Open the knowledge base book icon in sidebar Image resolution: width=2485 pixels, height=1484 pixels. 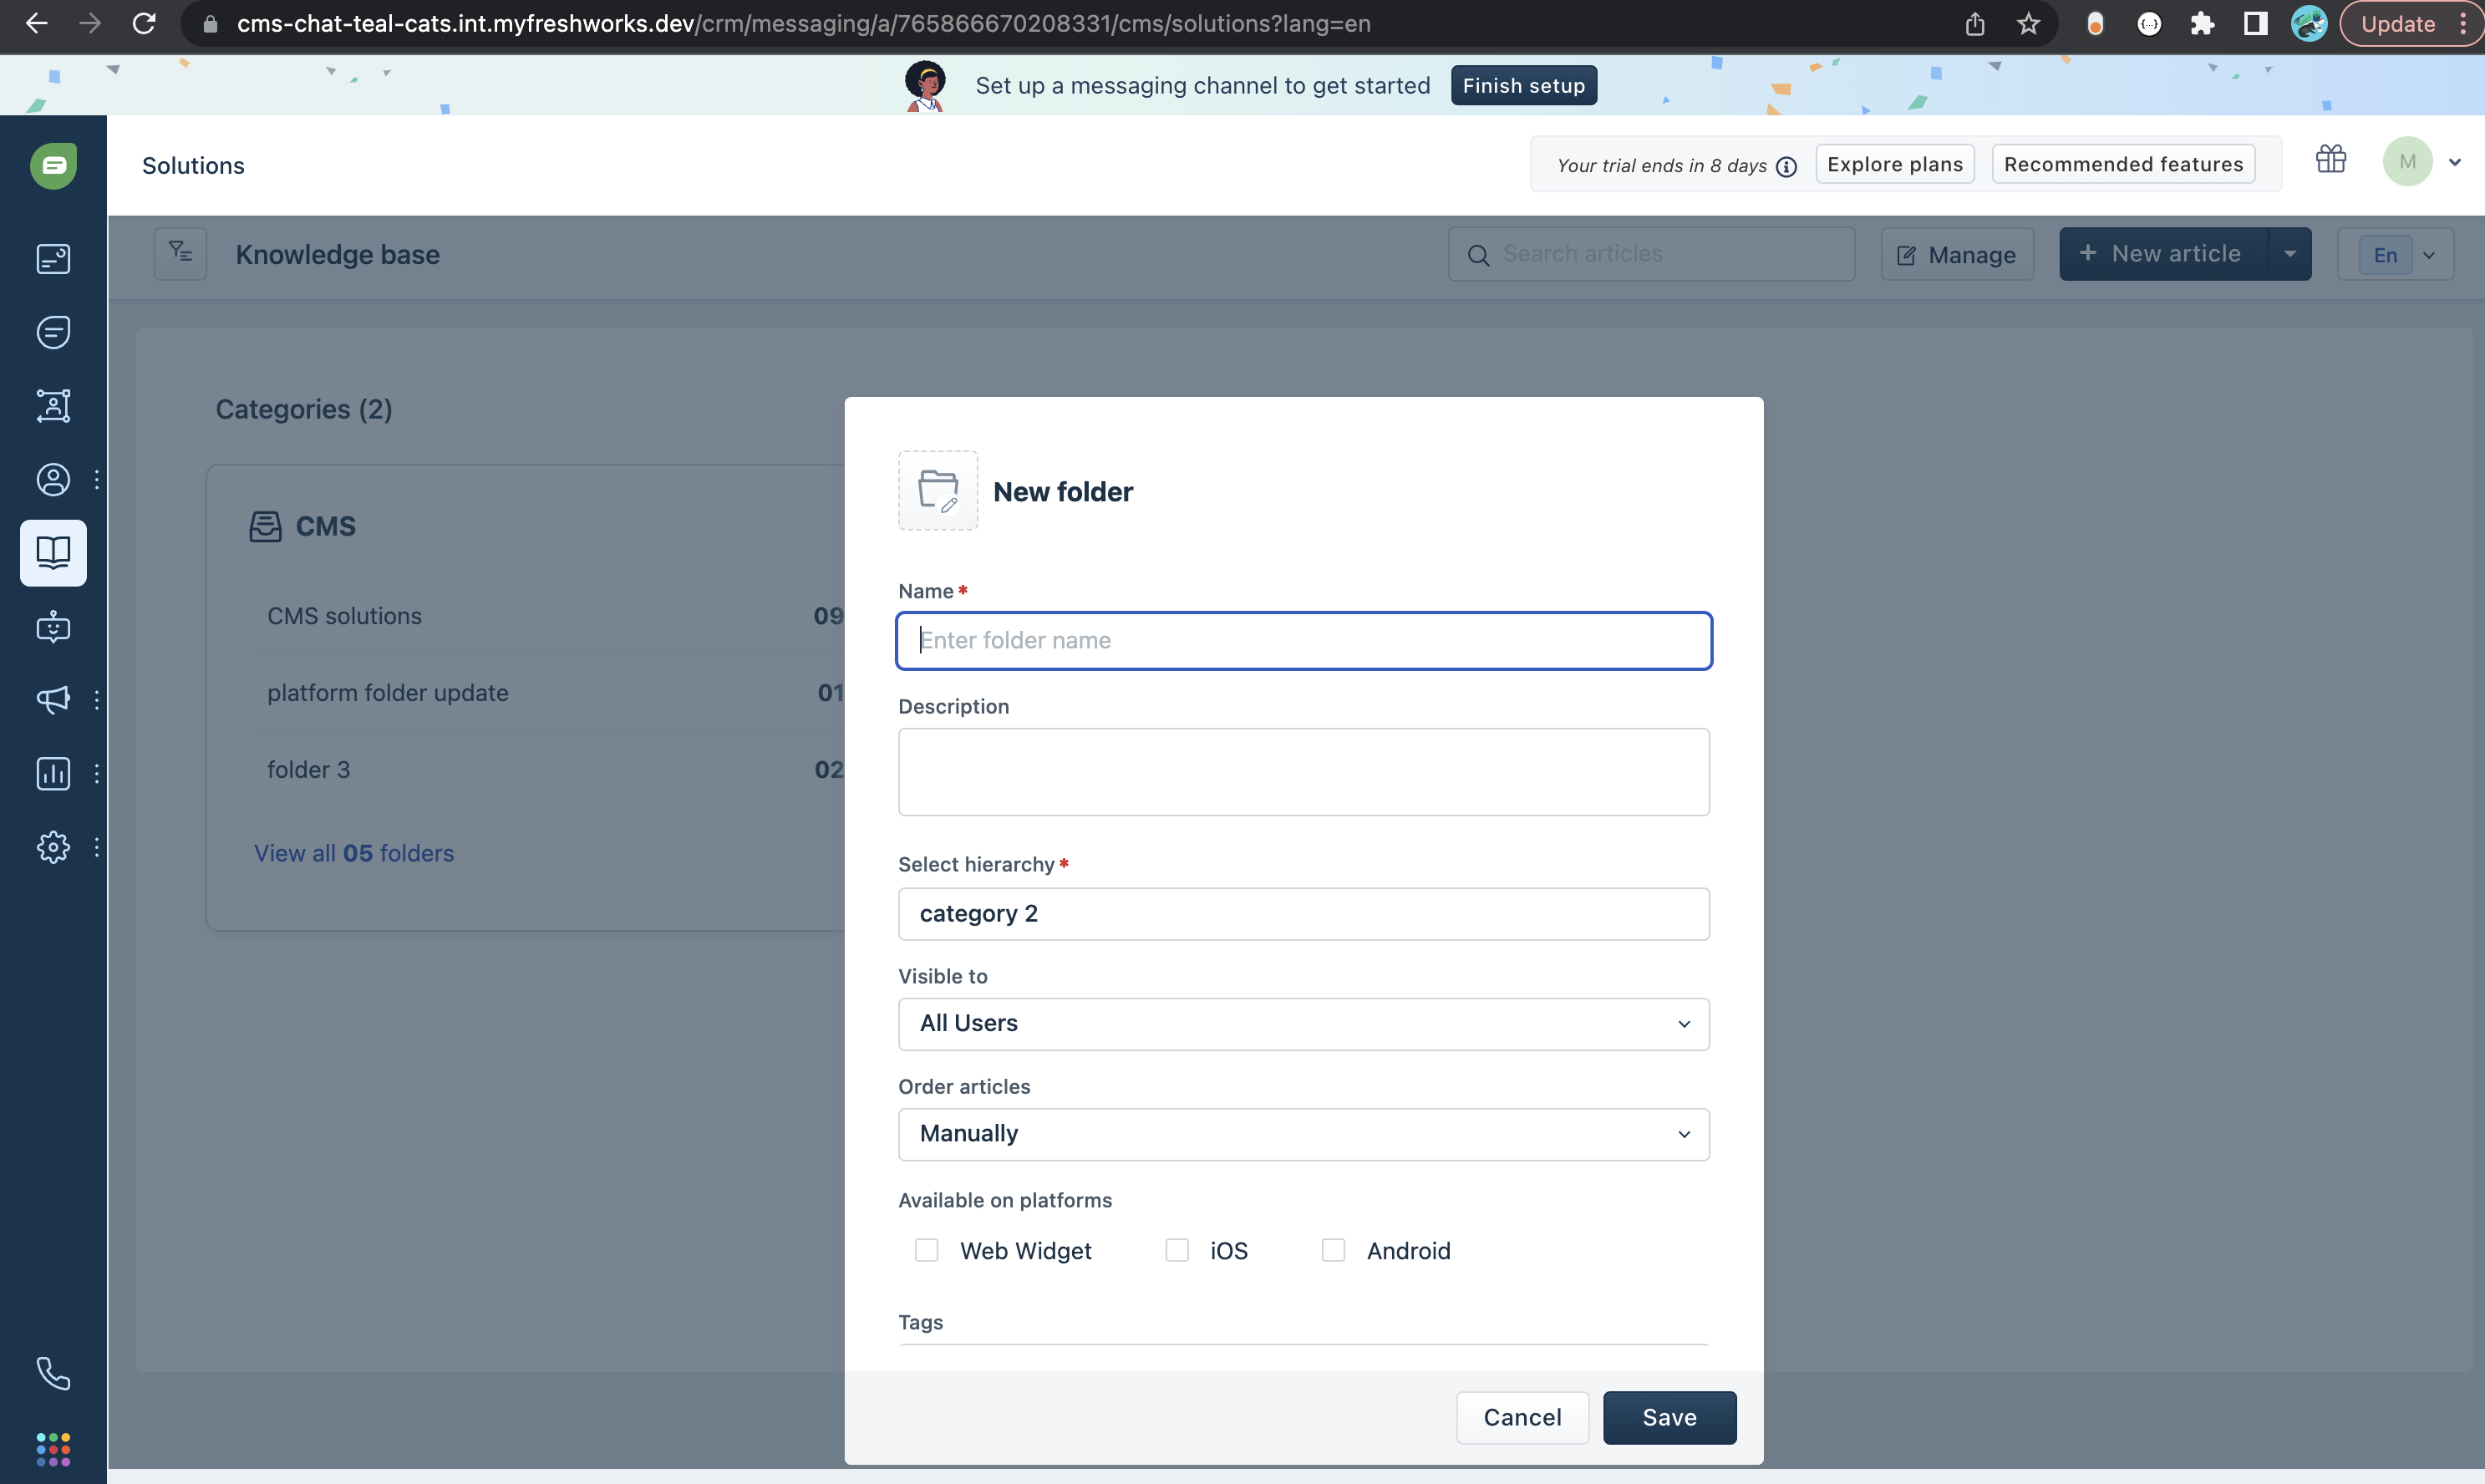point(53,552)
